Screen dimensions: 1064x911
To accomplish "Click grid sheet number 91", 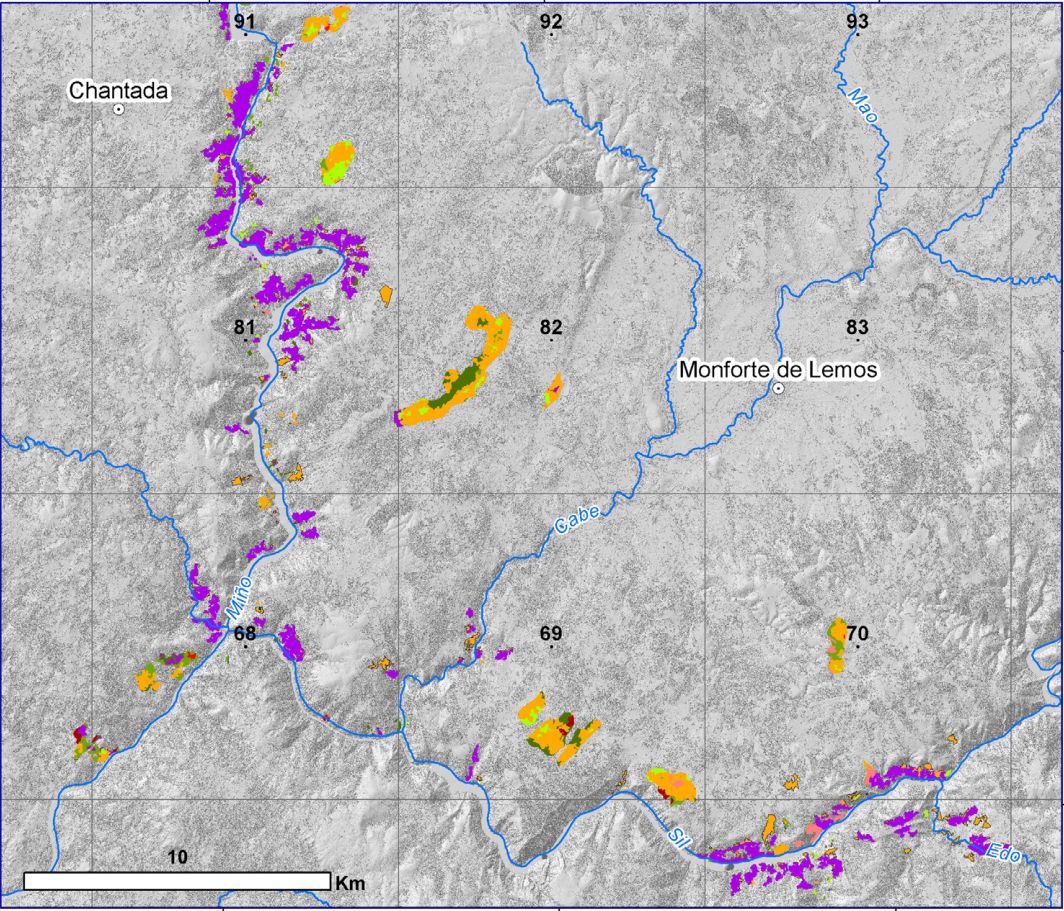I will click(x=244, y=21).
